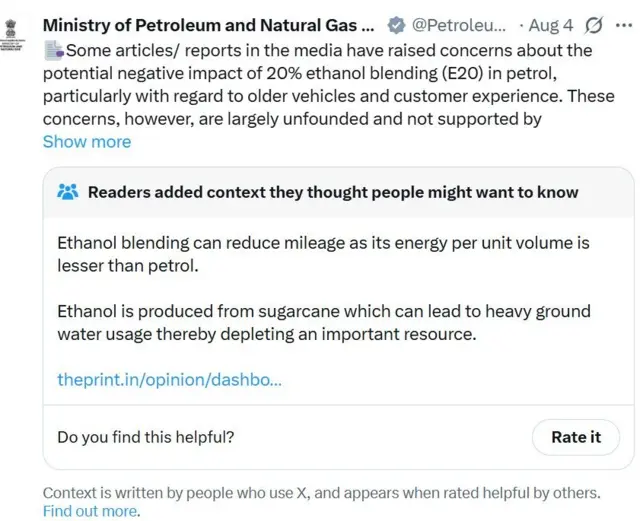Follow the Find out more link

click(91, 511)
